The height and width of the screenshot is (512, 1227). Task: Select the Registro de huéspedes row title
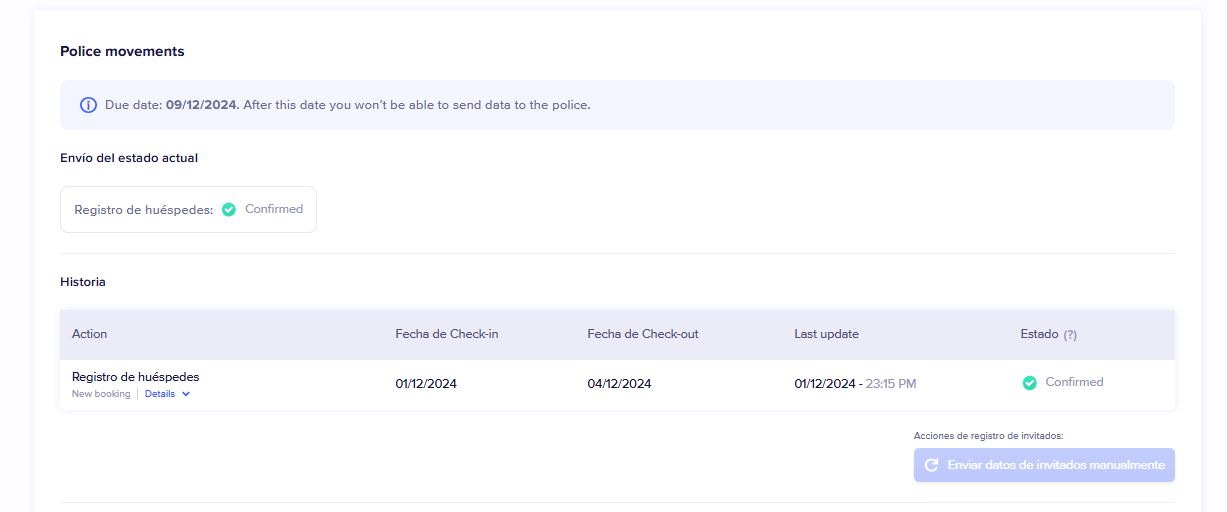click(135, 377)
